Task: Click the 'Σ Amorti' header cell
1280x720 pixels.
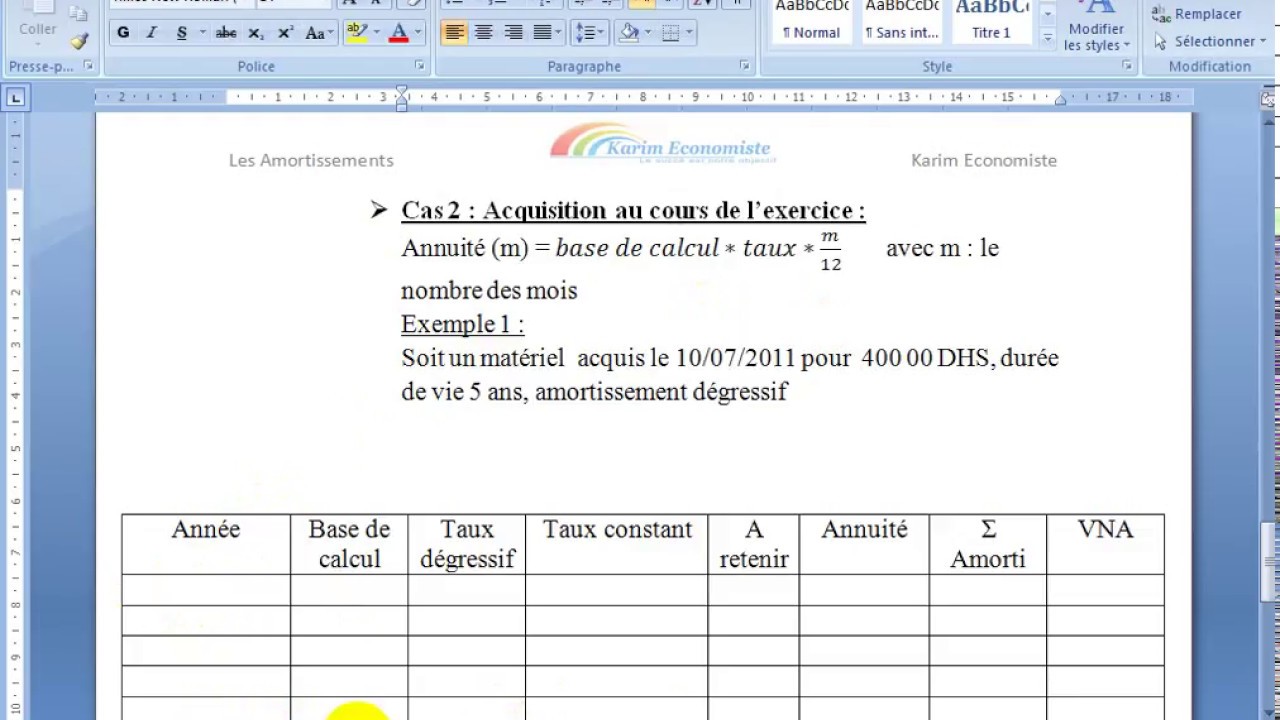Action: [x=988, y=544]
